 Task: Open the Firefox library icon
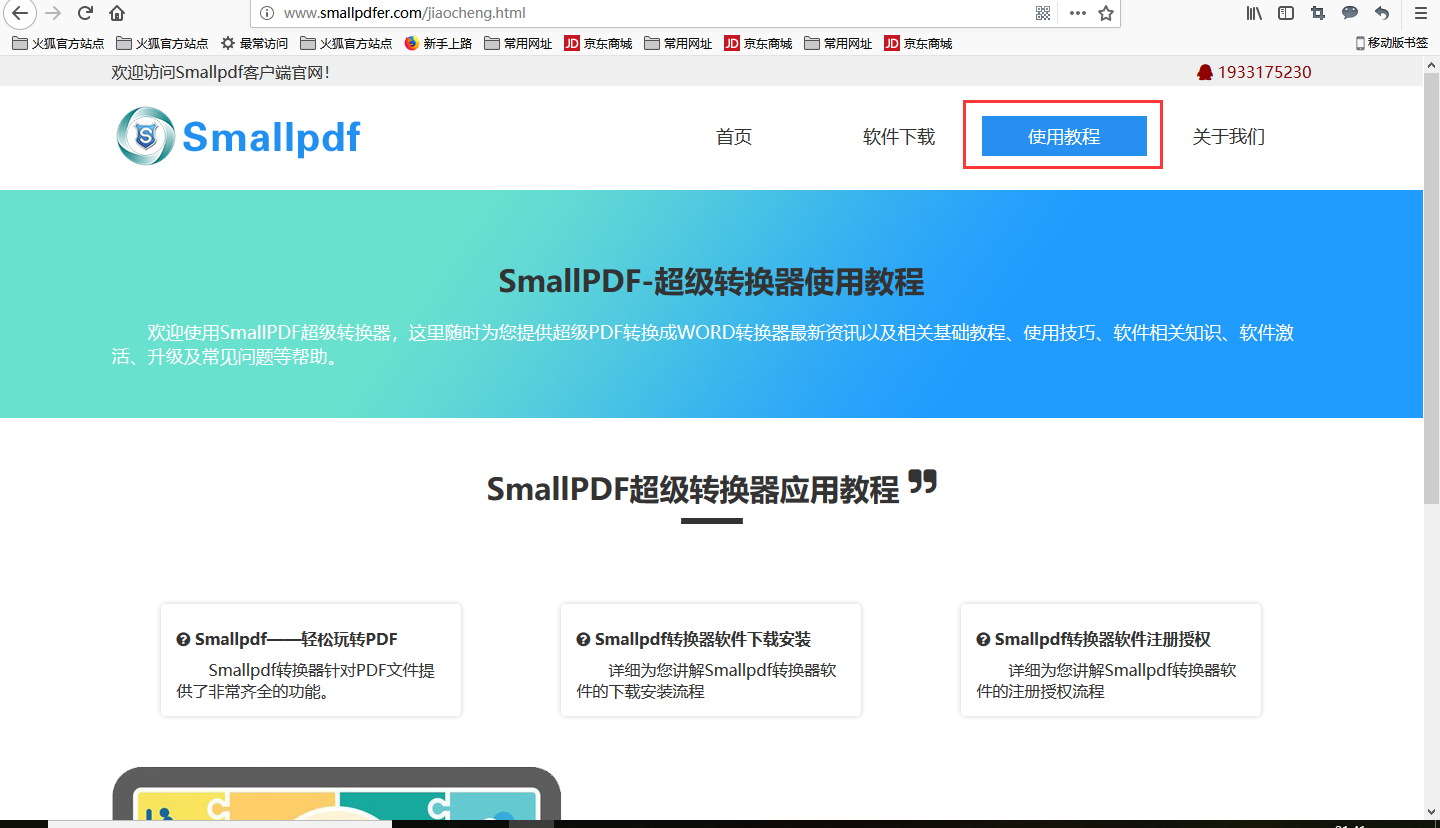click(x=1254, y=13)
